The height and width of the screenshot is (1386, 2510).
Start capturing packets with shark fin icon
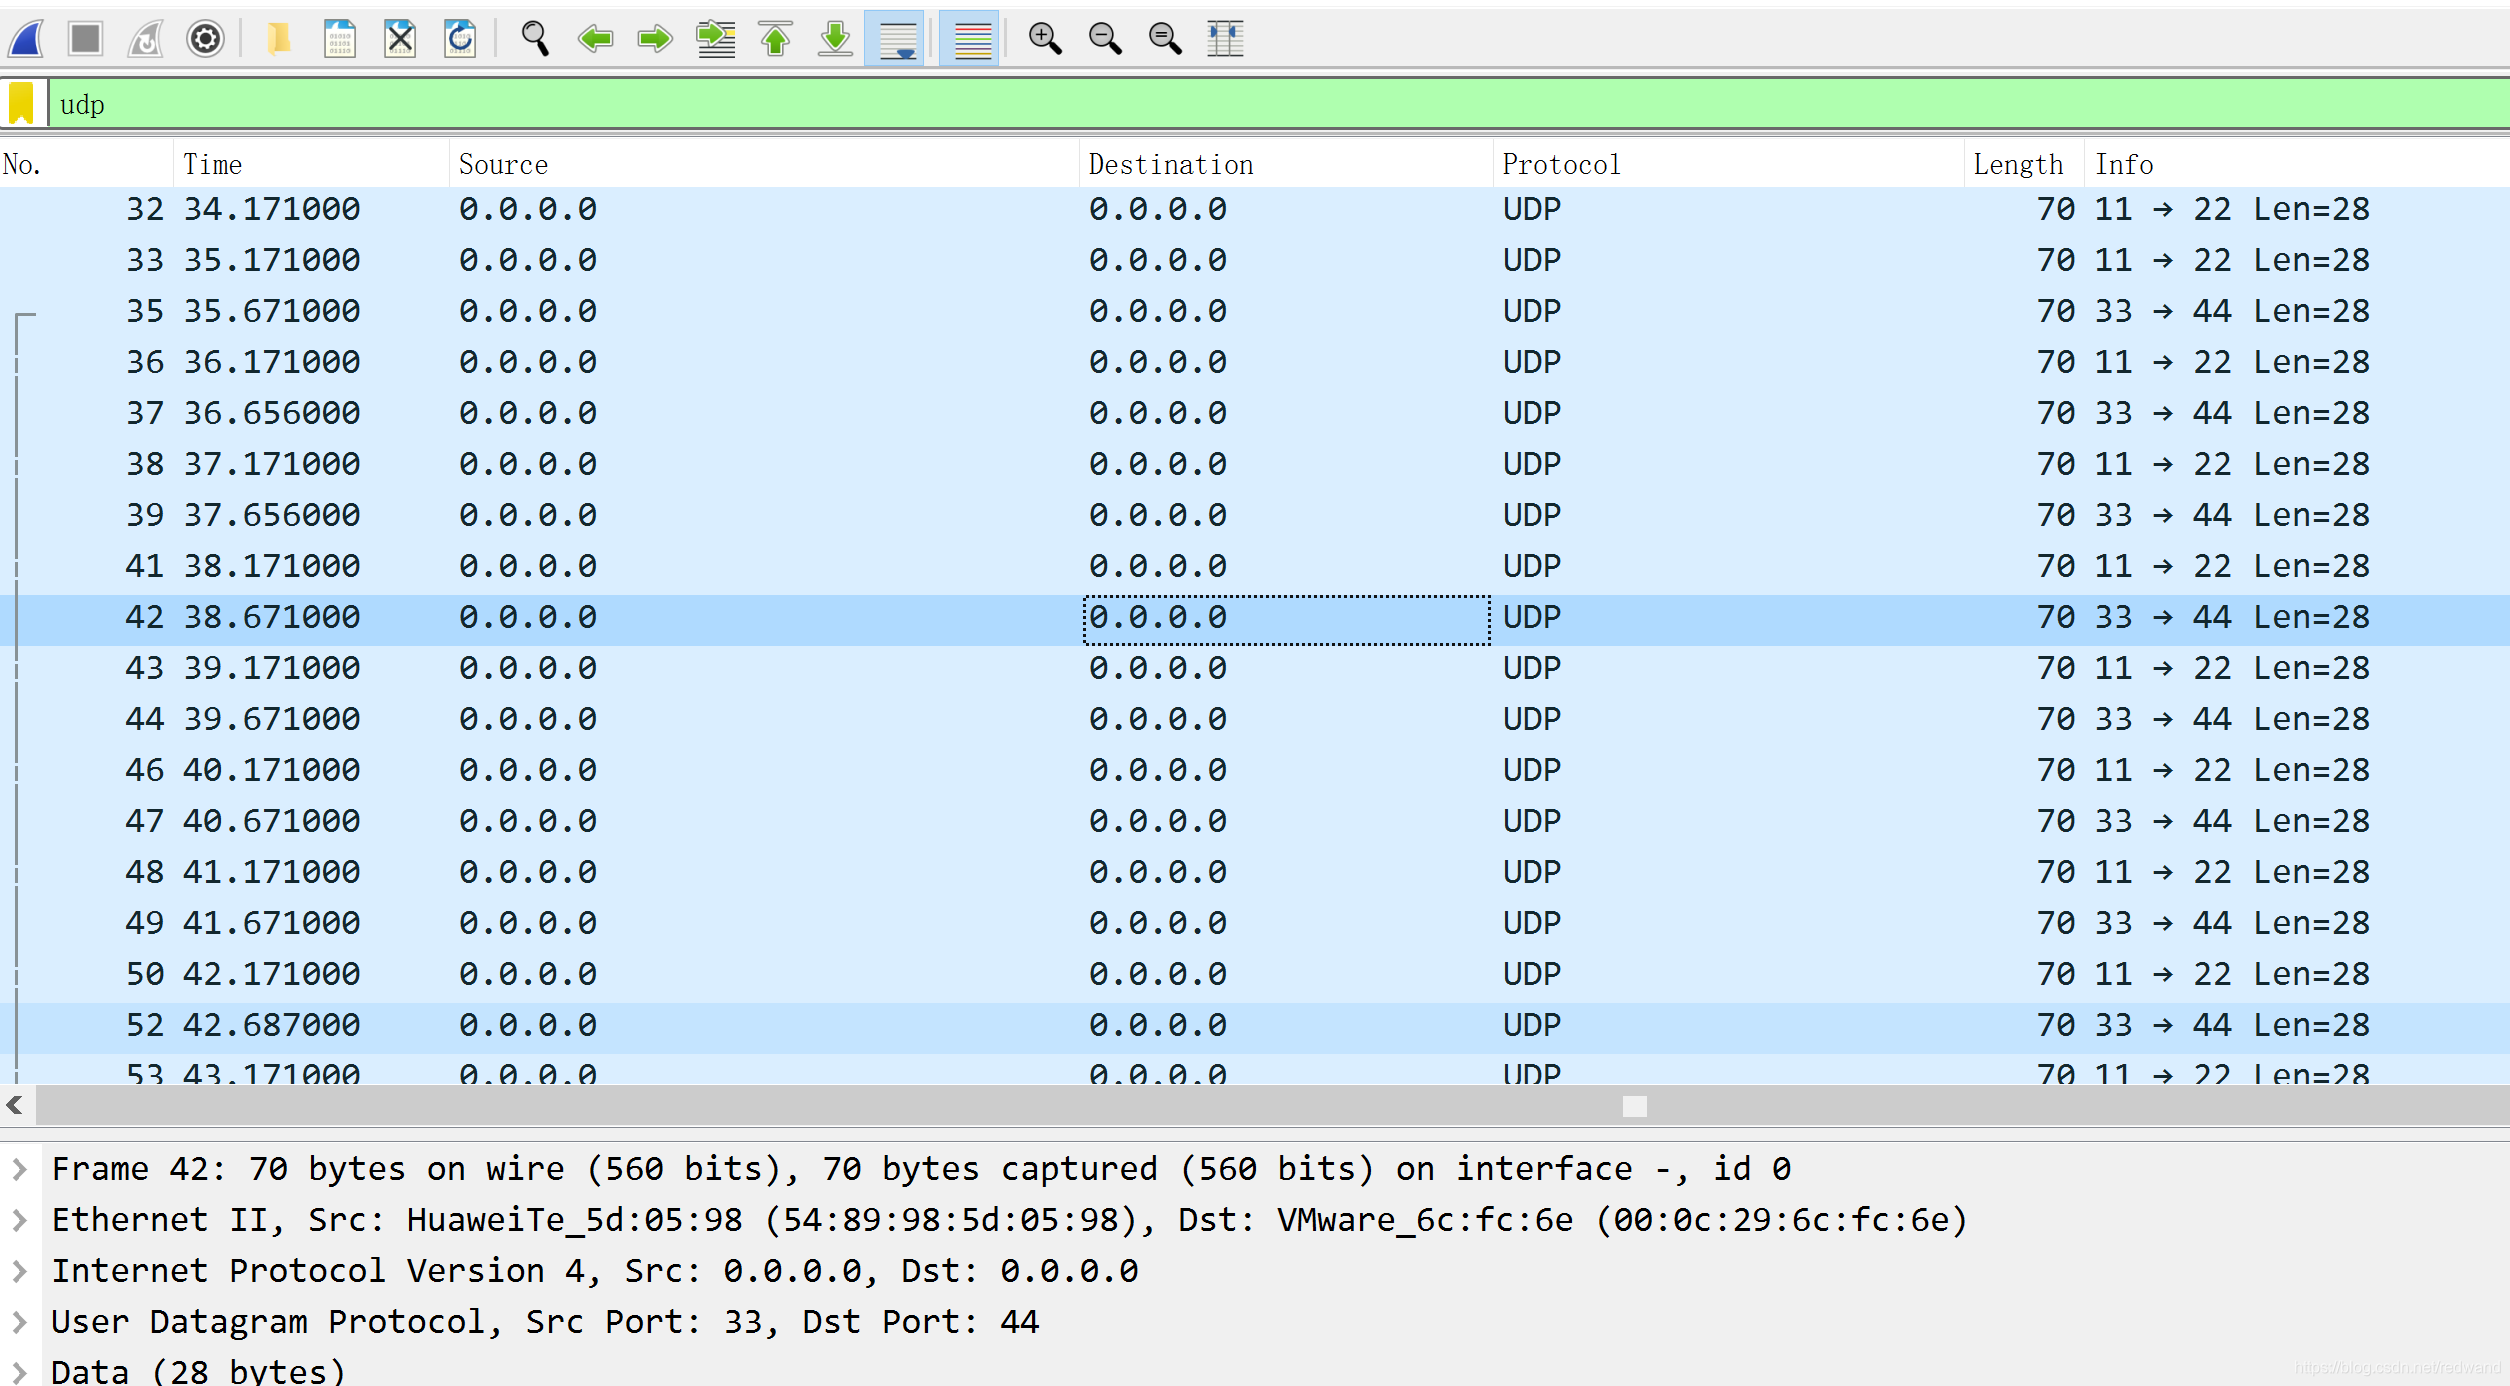point(27,39)
